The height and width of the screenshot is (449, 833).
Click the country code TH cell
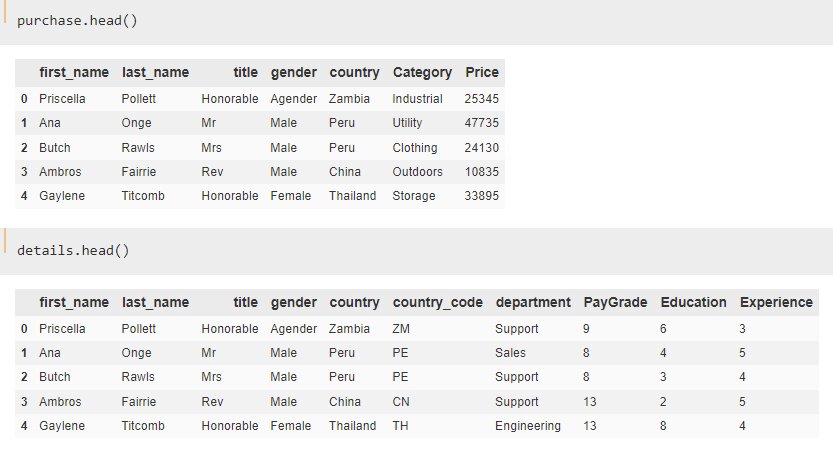(x=401, y=426)
